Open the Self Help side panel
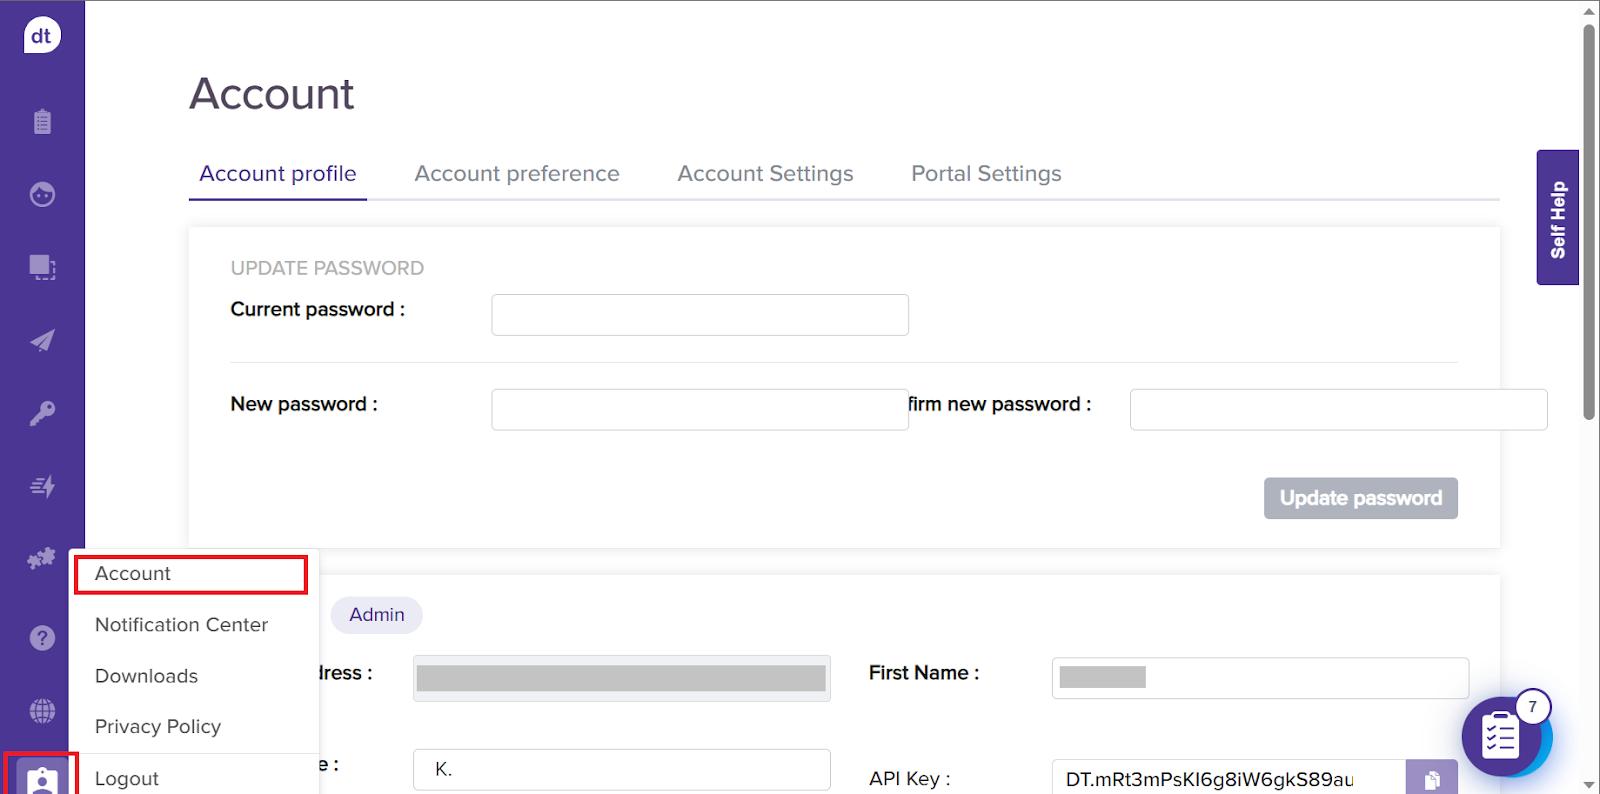The height and width of the screenshot is (794, 1600). tap(1557, 218)
